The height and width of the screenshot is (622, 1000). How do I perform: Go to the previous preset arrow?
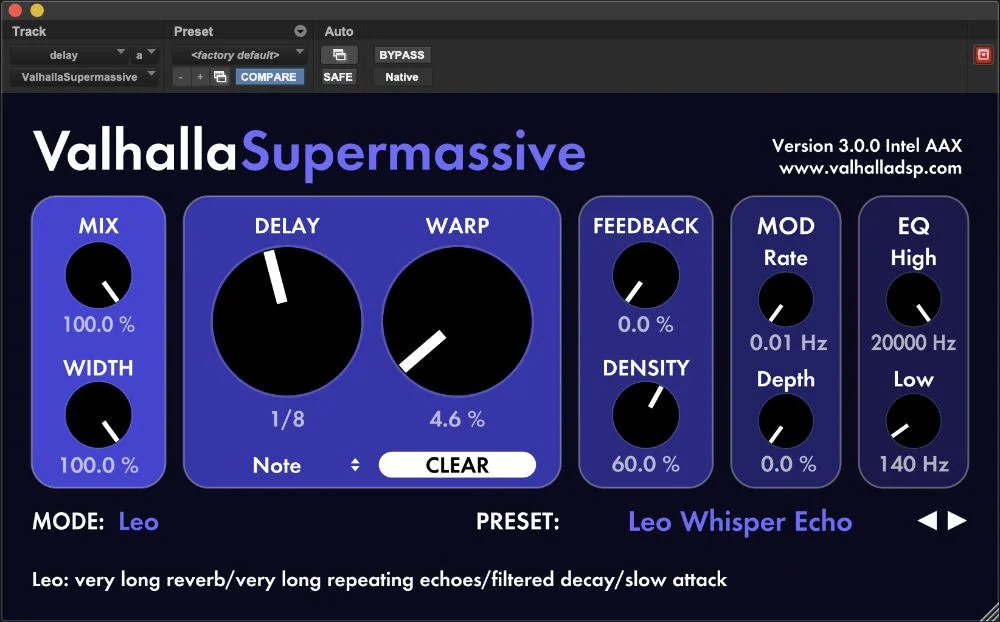[927, 521]
